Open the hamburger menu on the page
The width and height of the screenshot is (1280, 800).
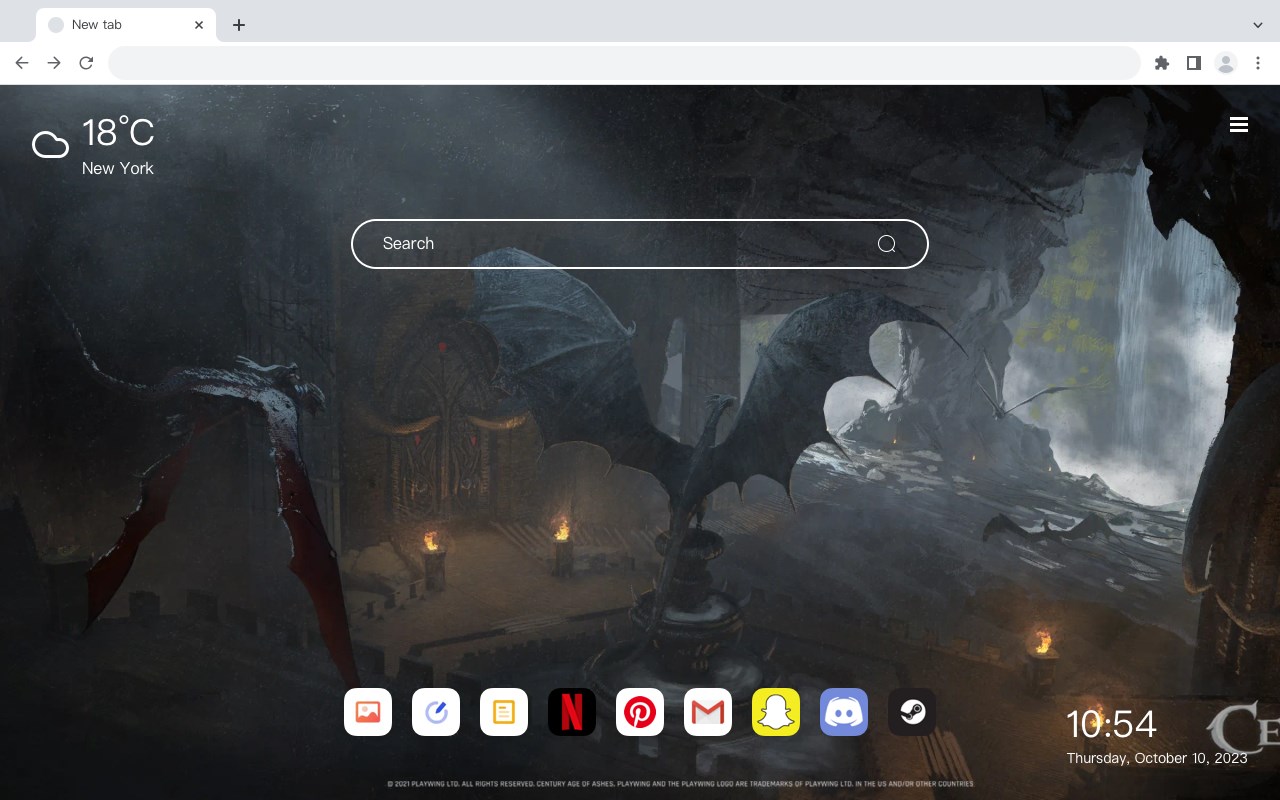click(x=1239, y=125)
